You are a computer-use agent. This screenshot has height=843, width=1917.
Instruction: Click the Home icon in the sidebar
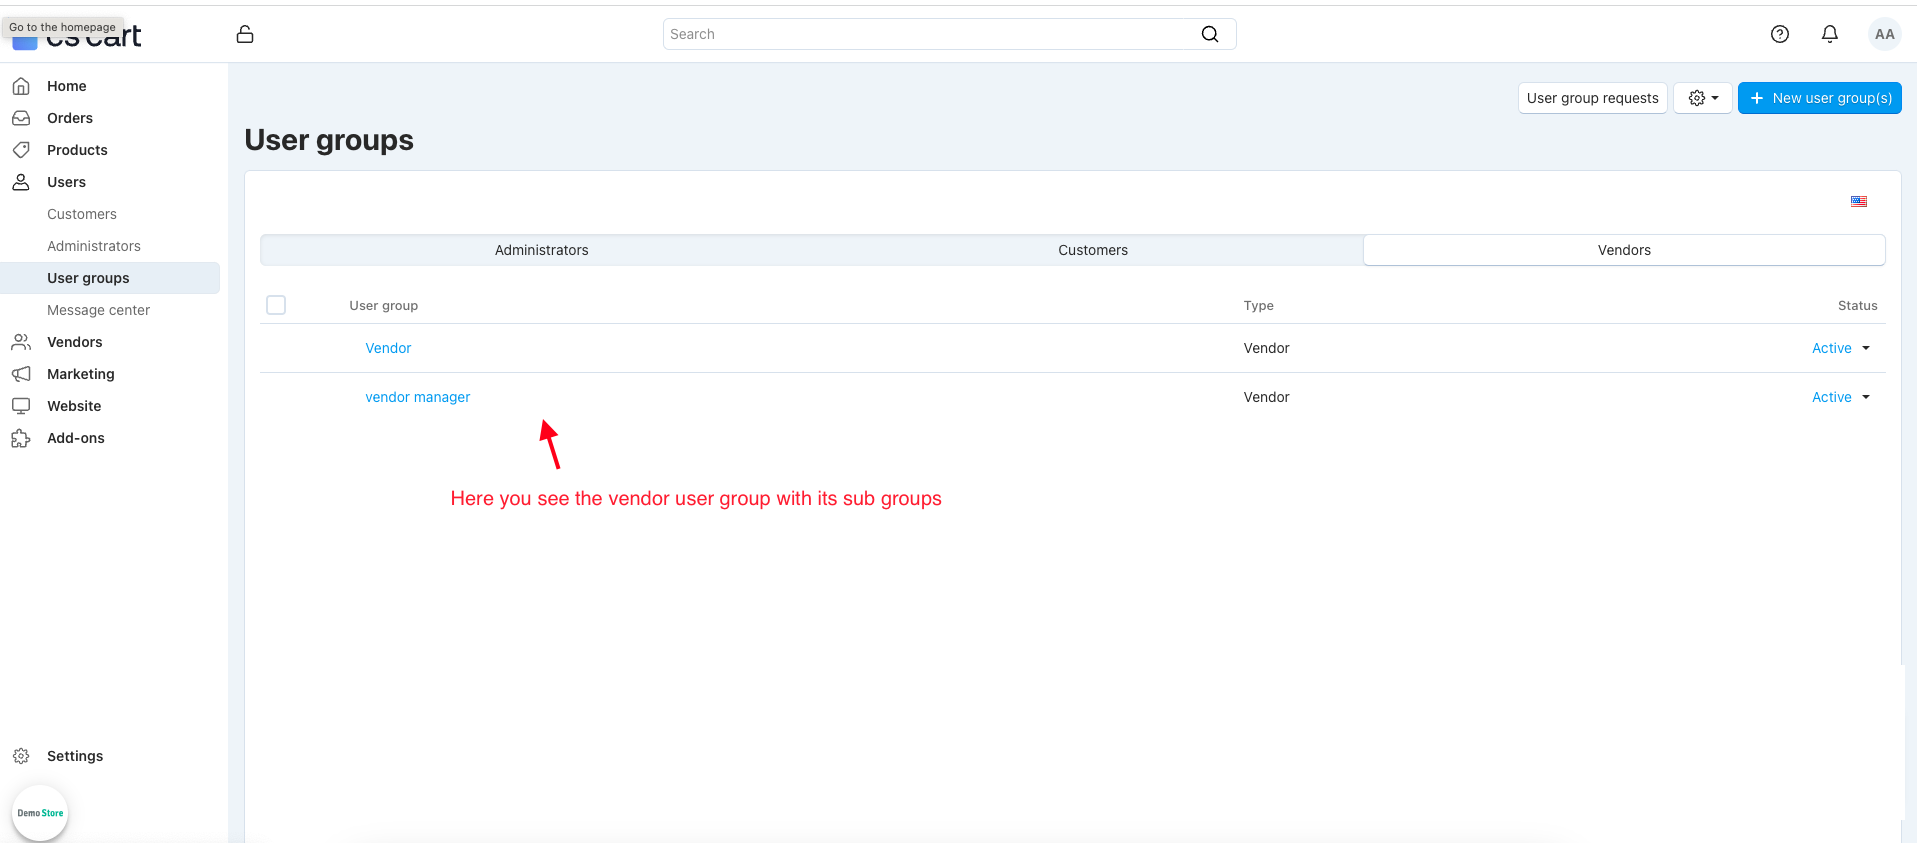click(x=21, y=86)
